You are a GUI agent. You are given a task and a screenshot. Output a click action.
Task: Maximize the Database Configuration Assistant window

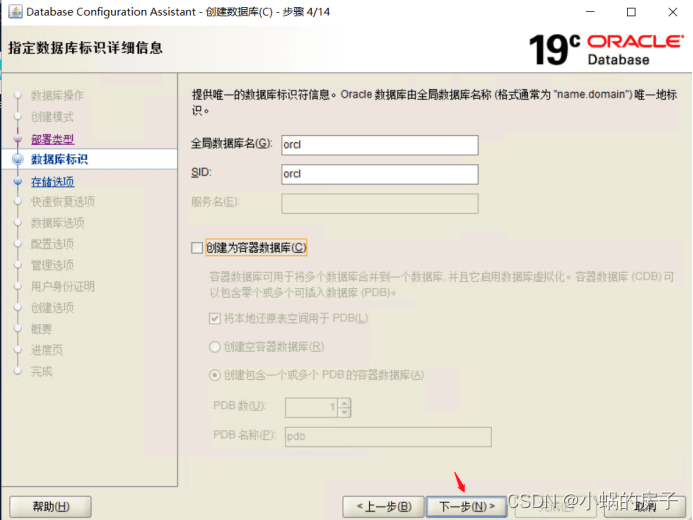(x=631, y=12)
